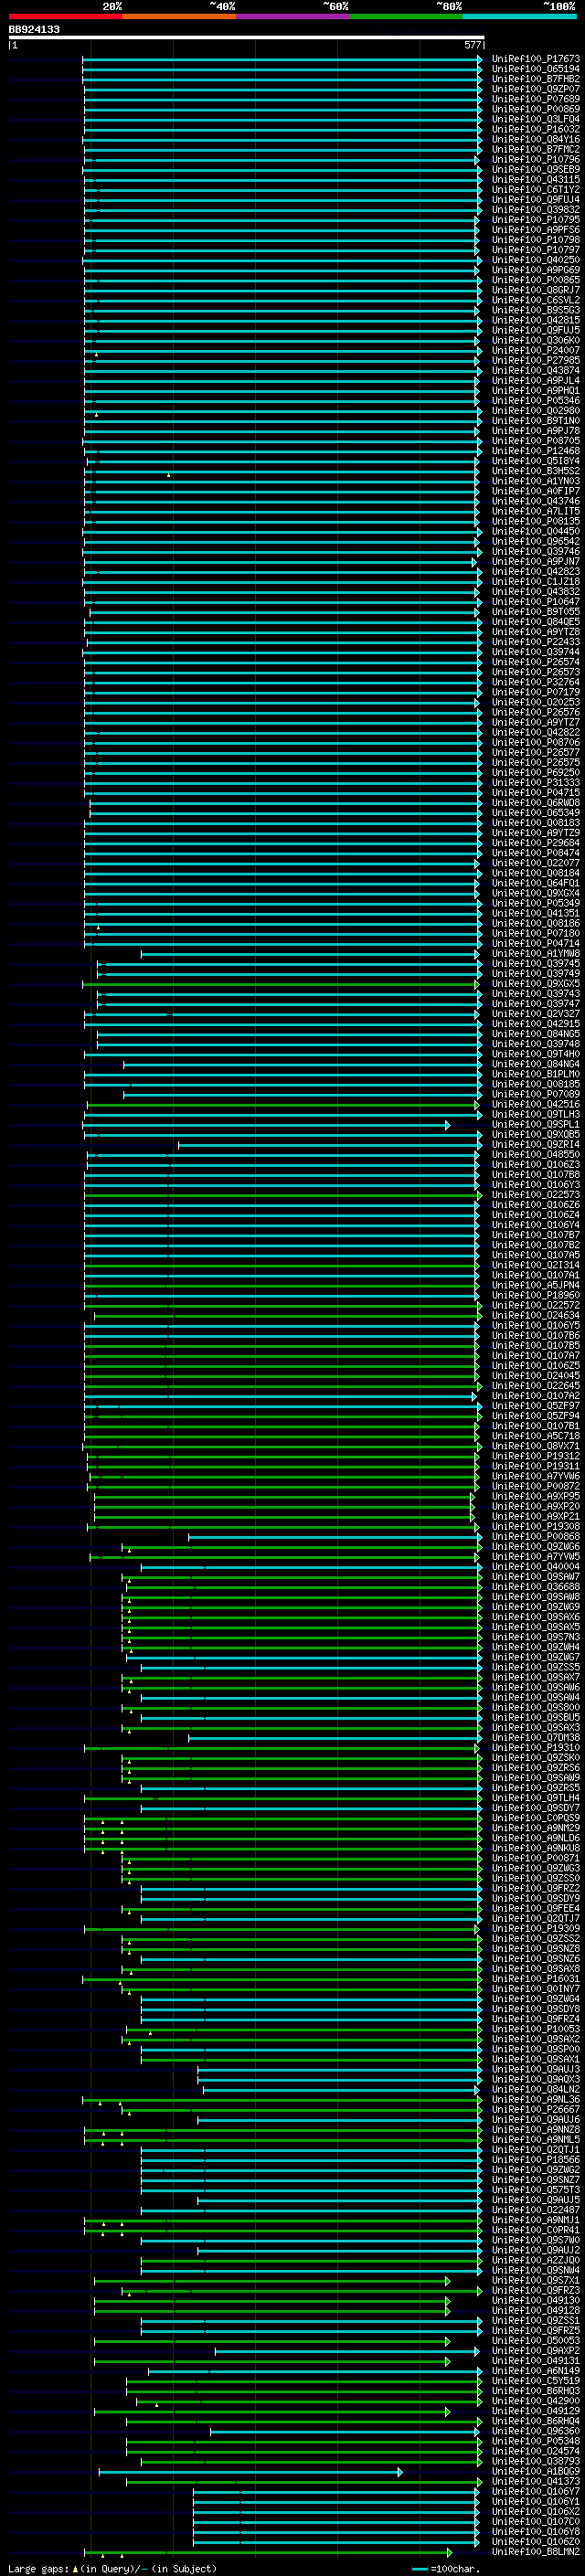Click the cyan =100char. scale bar
The image size is (585, 2576).
(x=420, y=2569)
